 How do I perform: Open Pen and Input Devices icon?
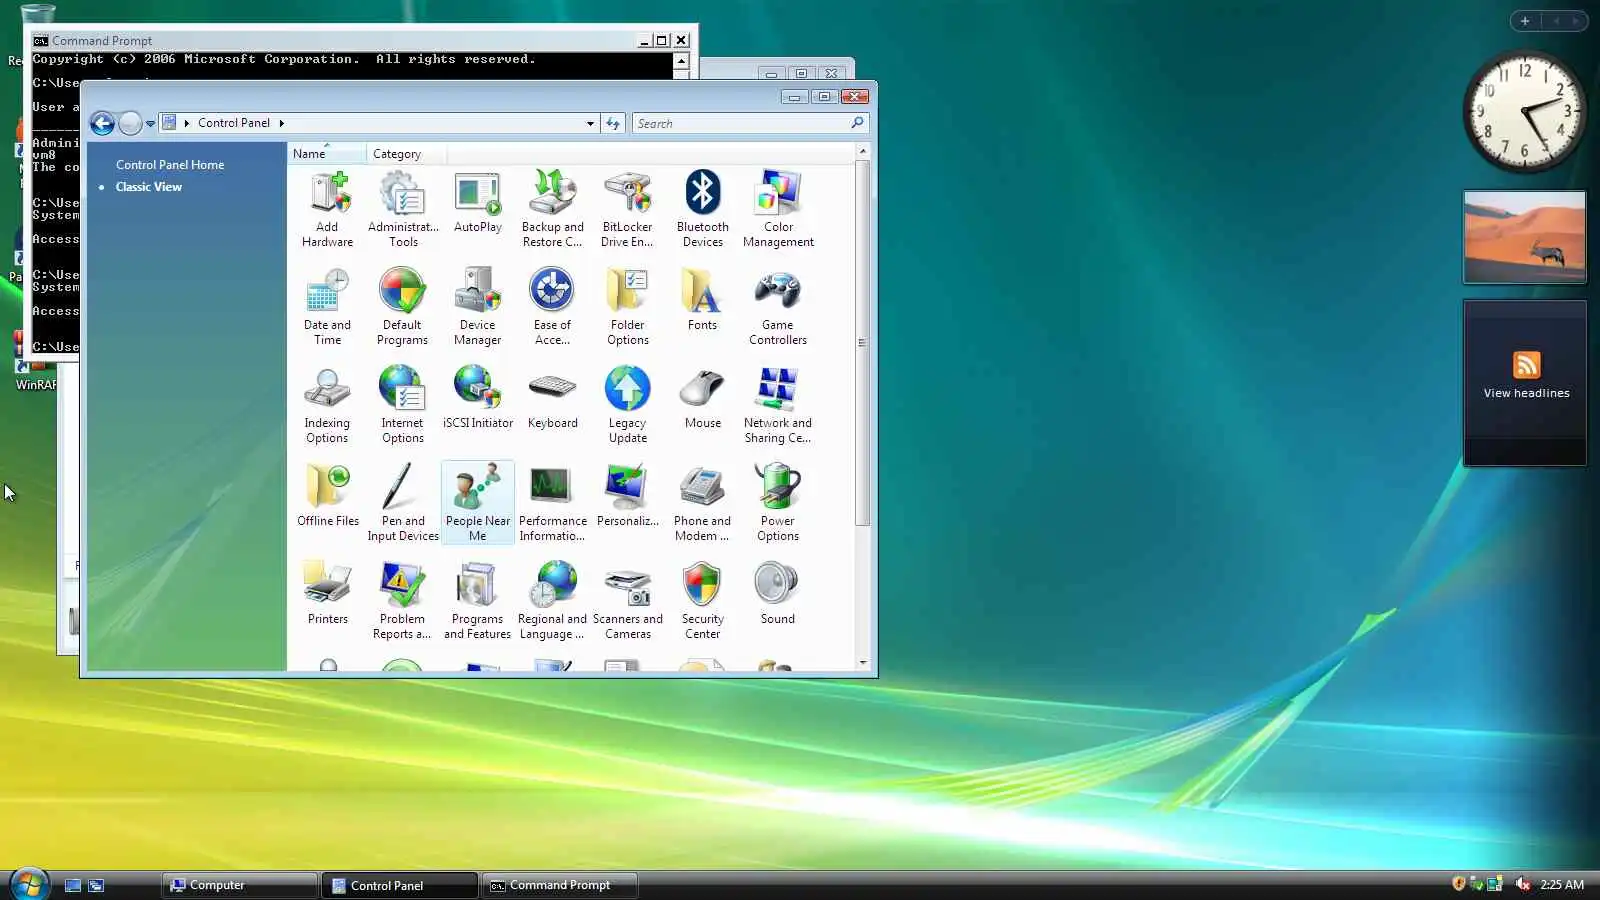[x=403, y=503]
